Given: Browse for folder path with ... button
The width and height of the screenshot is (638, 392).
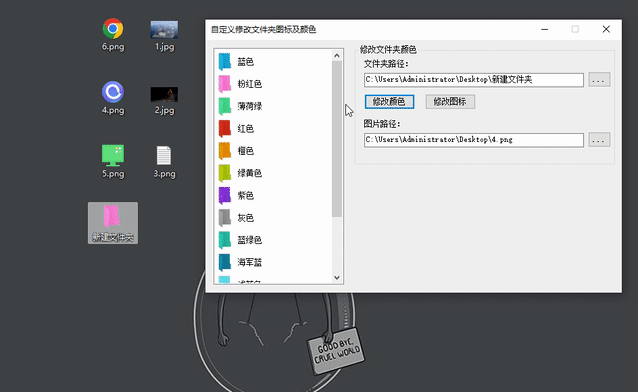Looking at the screenshot, I should click(x=599, y=80).
